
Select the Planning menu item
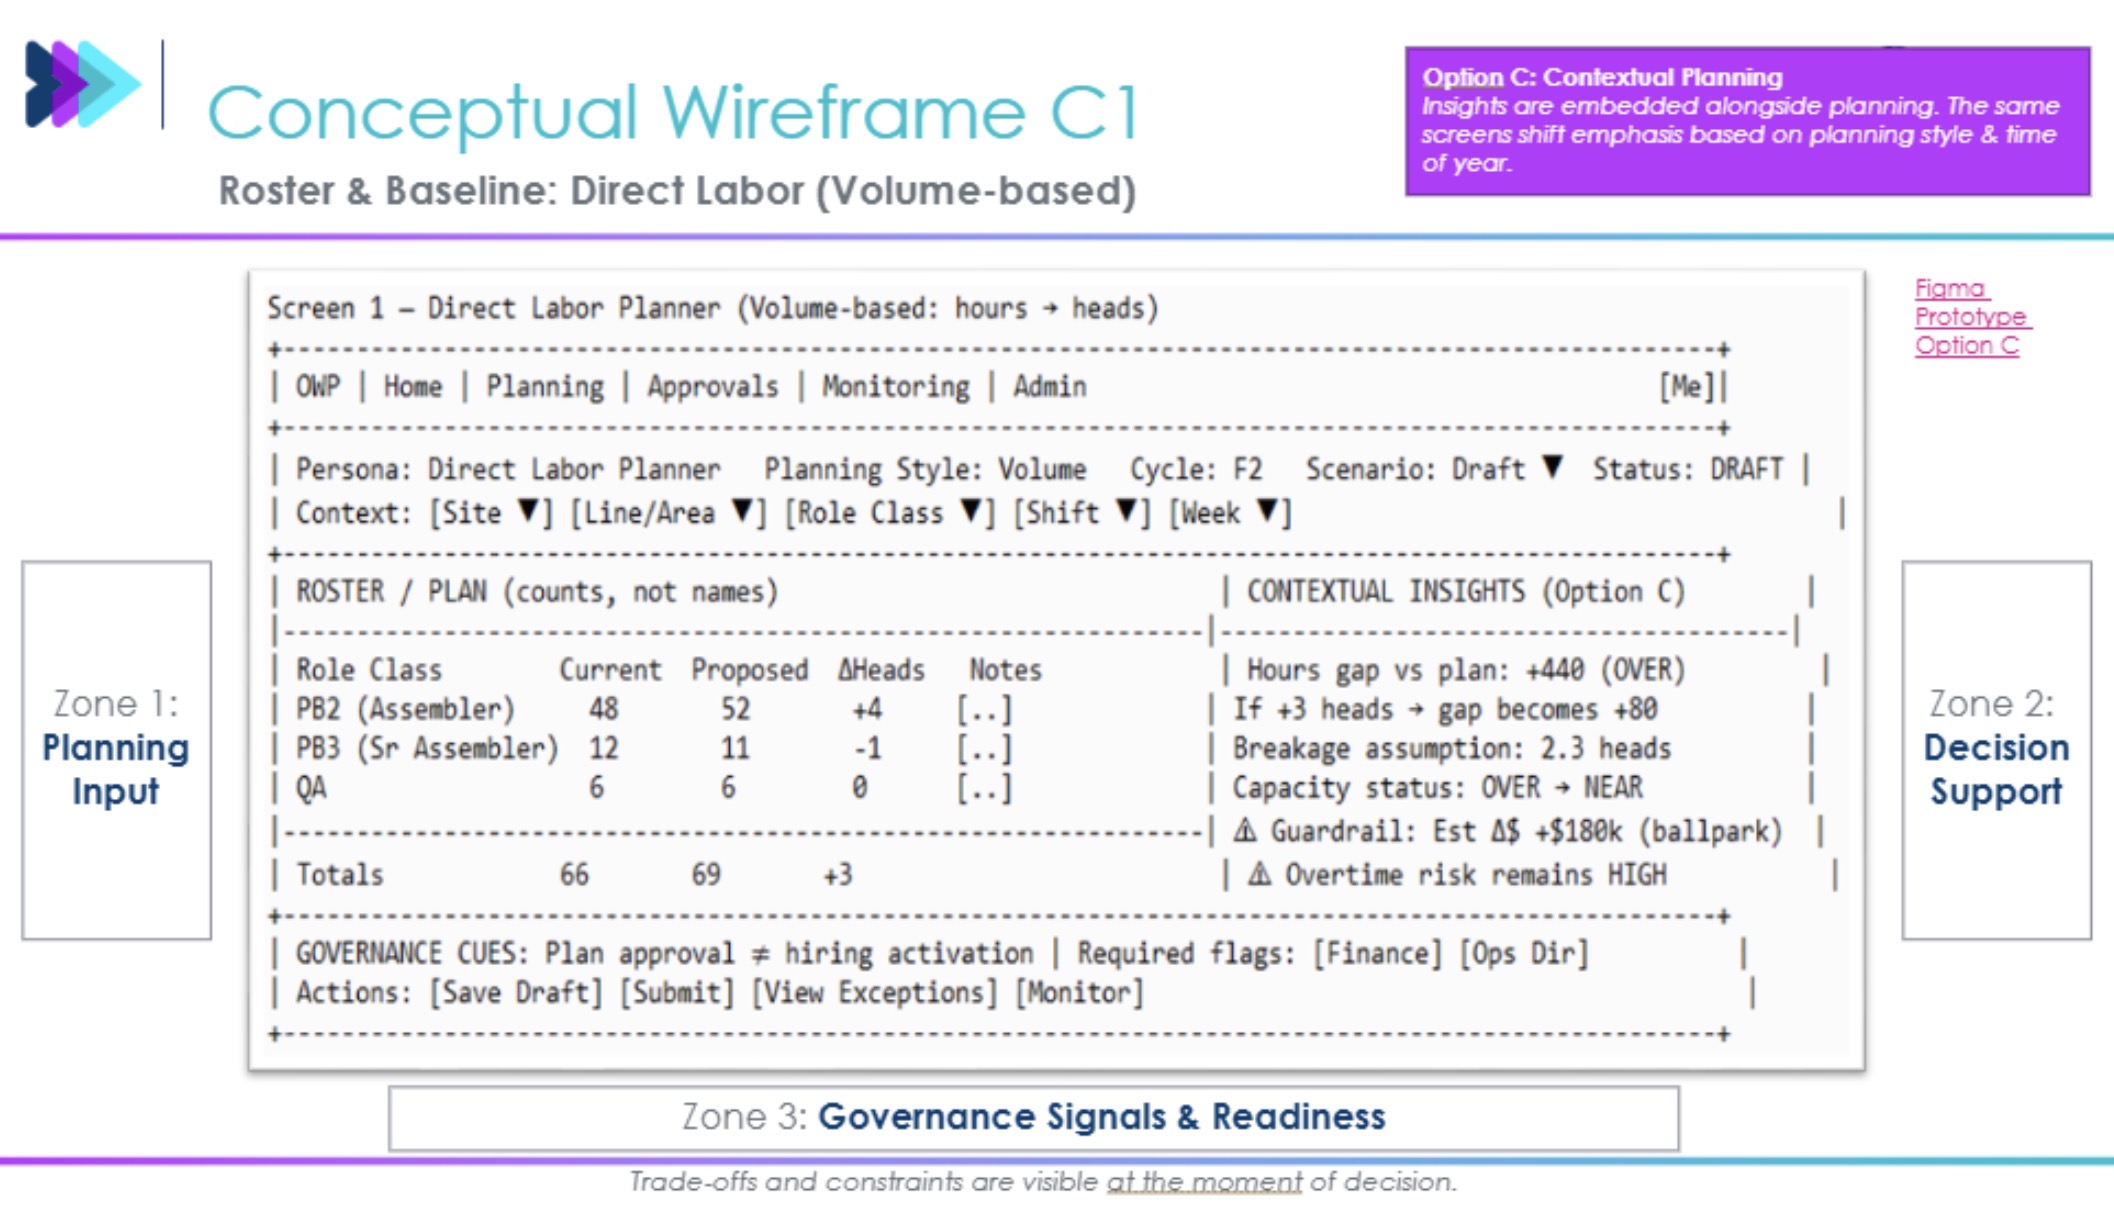tap(546, 387)
